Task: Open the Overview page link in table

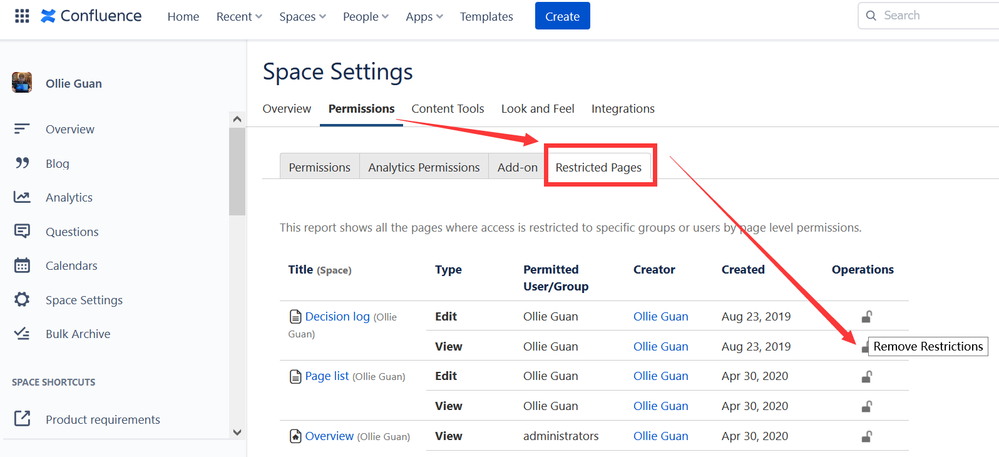Action: (329, 436)
